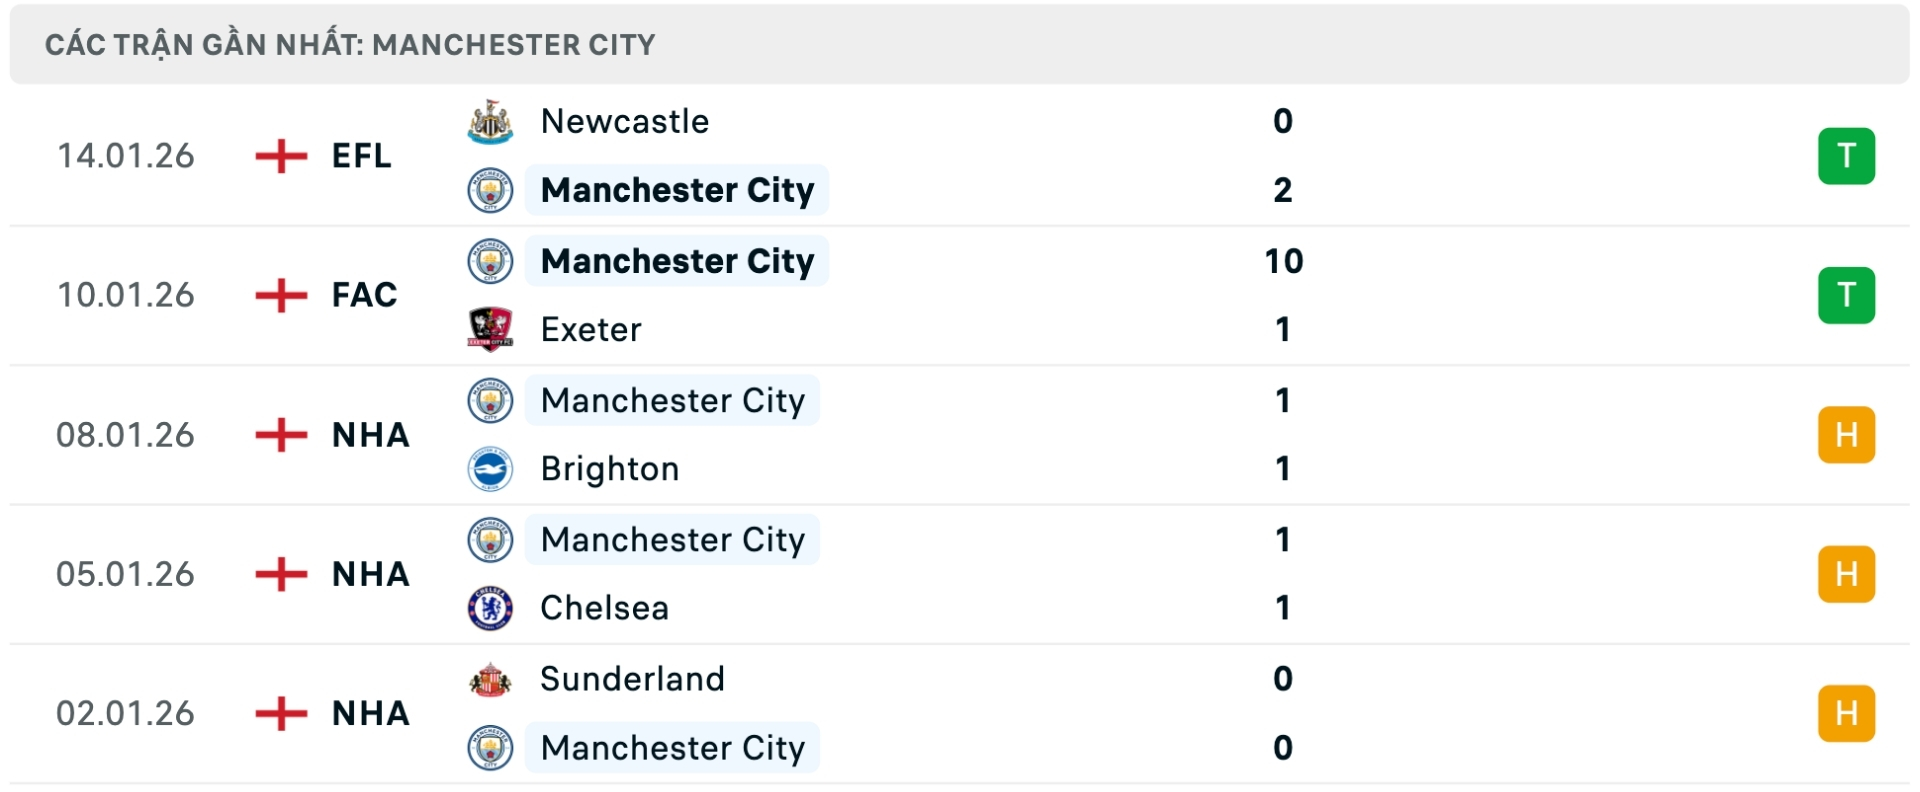The image size is (1920, 792).
Task: Click the green T result badge for Newcastle match
Action: [1848, 156]
